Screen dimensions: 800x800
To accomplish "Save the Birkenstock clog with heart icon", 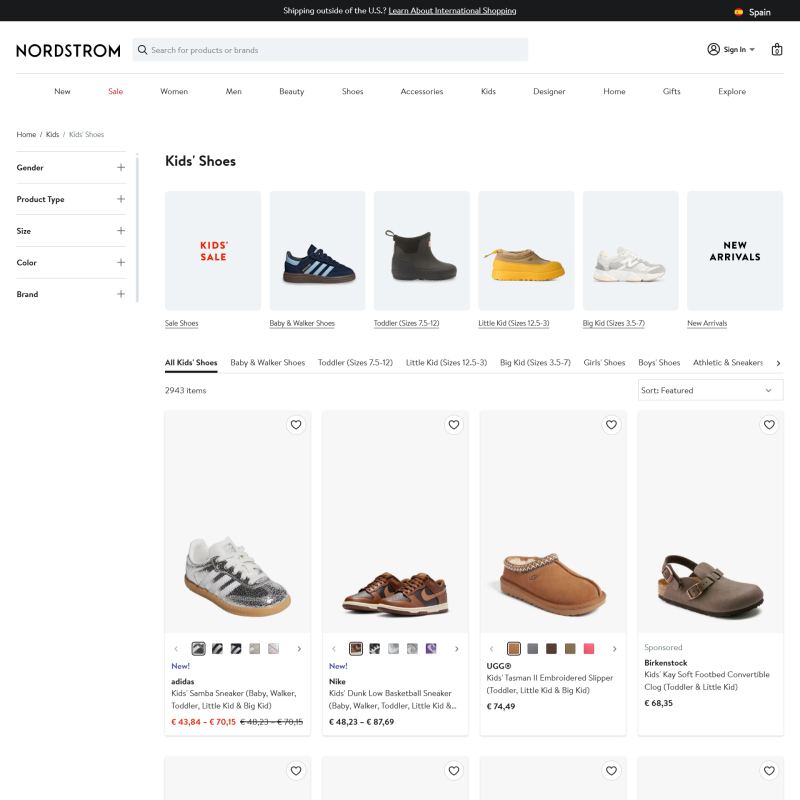I will 769,424.
